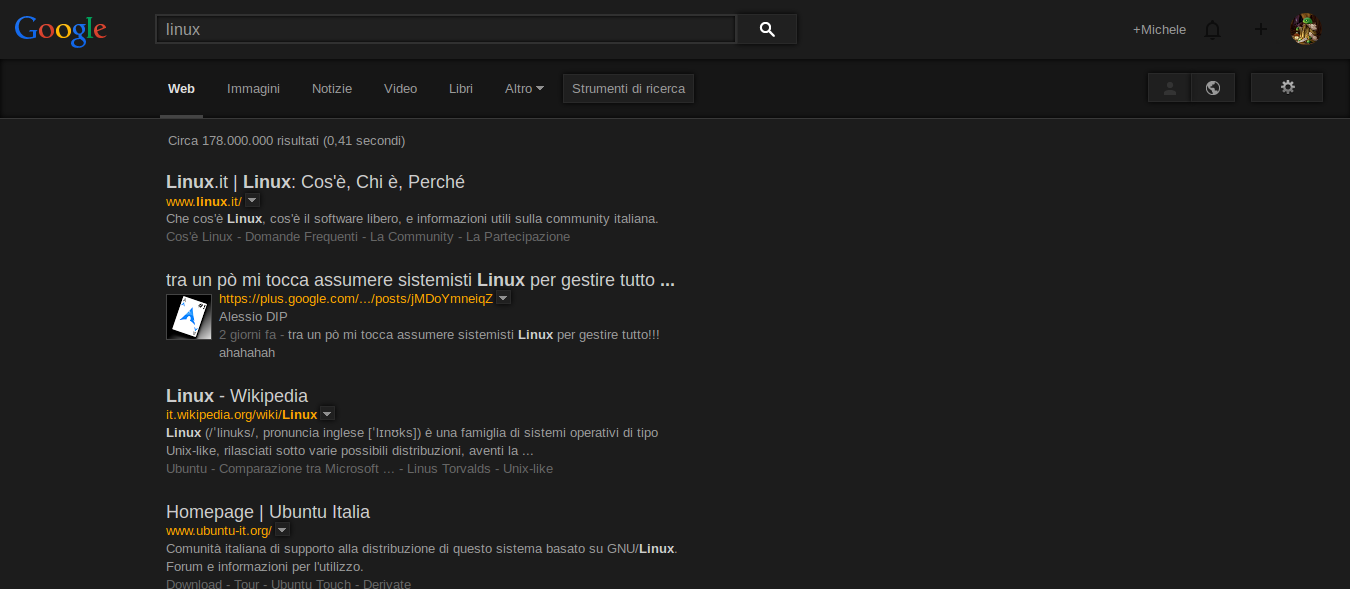Switch to the Immagini tab
1350x589 pixels.
[x=253, y=89]
